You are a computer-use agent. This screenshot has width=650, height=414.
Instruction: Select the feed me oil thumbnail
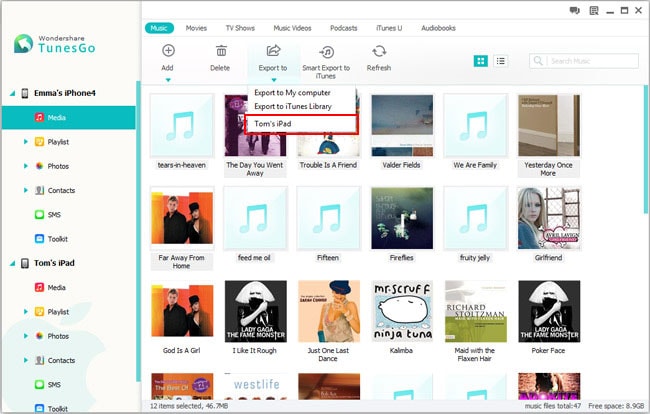coord(255,218)
